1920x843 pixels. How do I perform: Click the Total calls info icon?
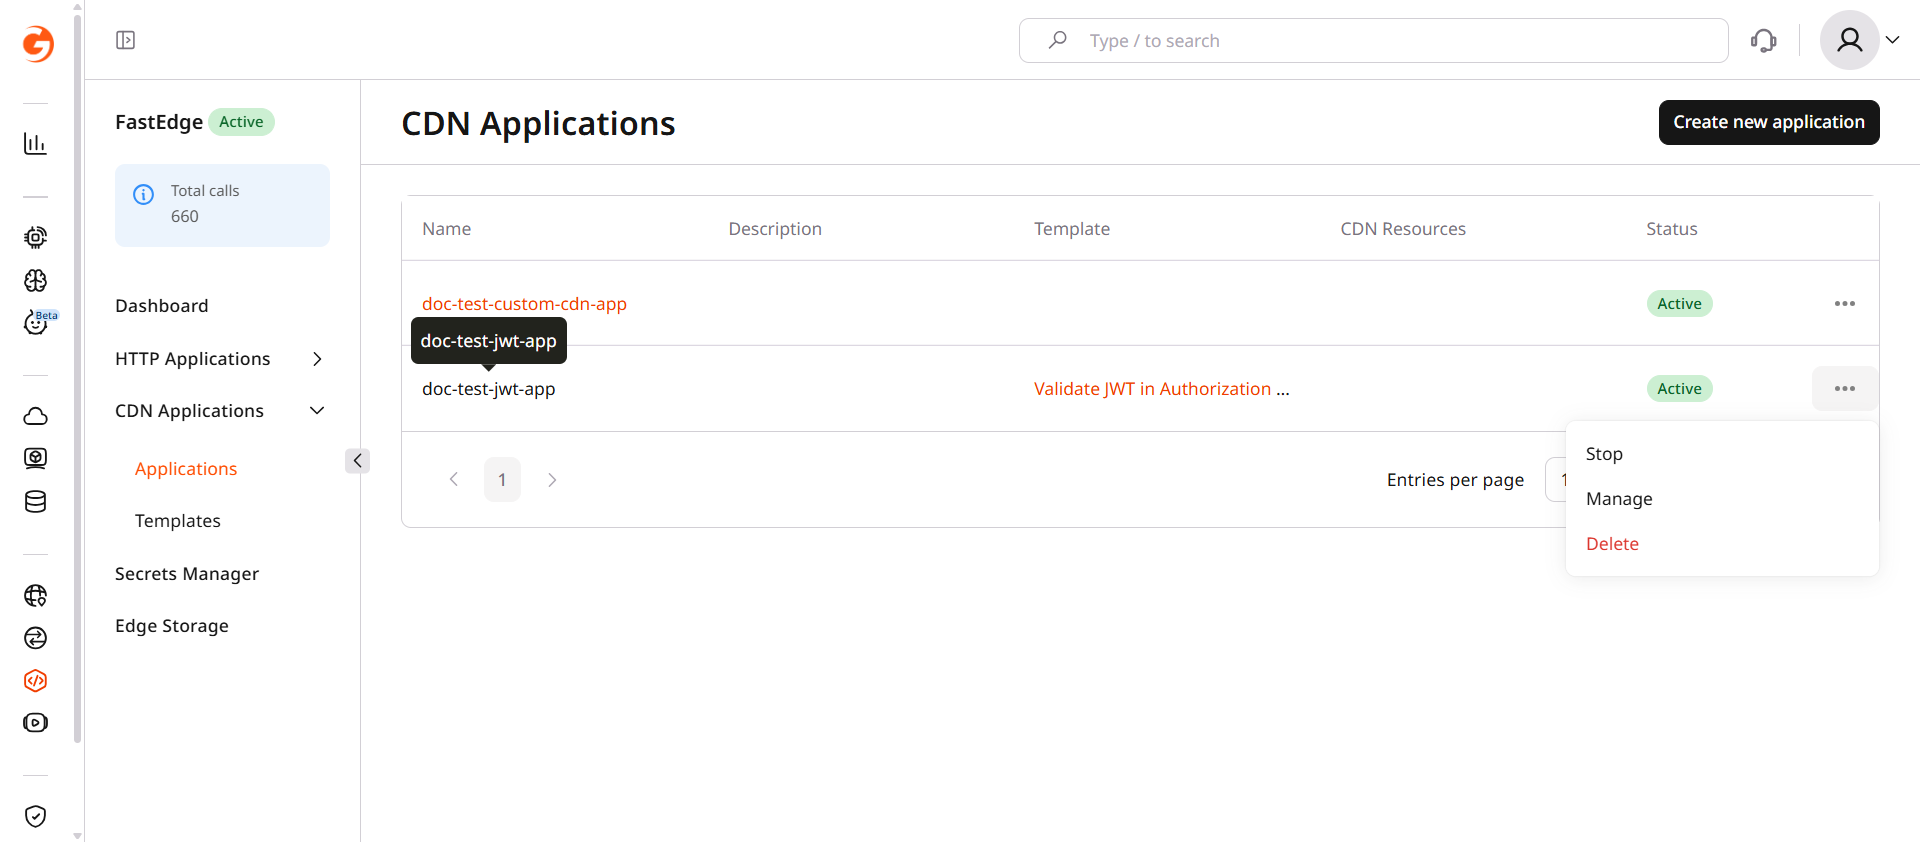144,194
